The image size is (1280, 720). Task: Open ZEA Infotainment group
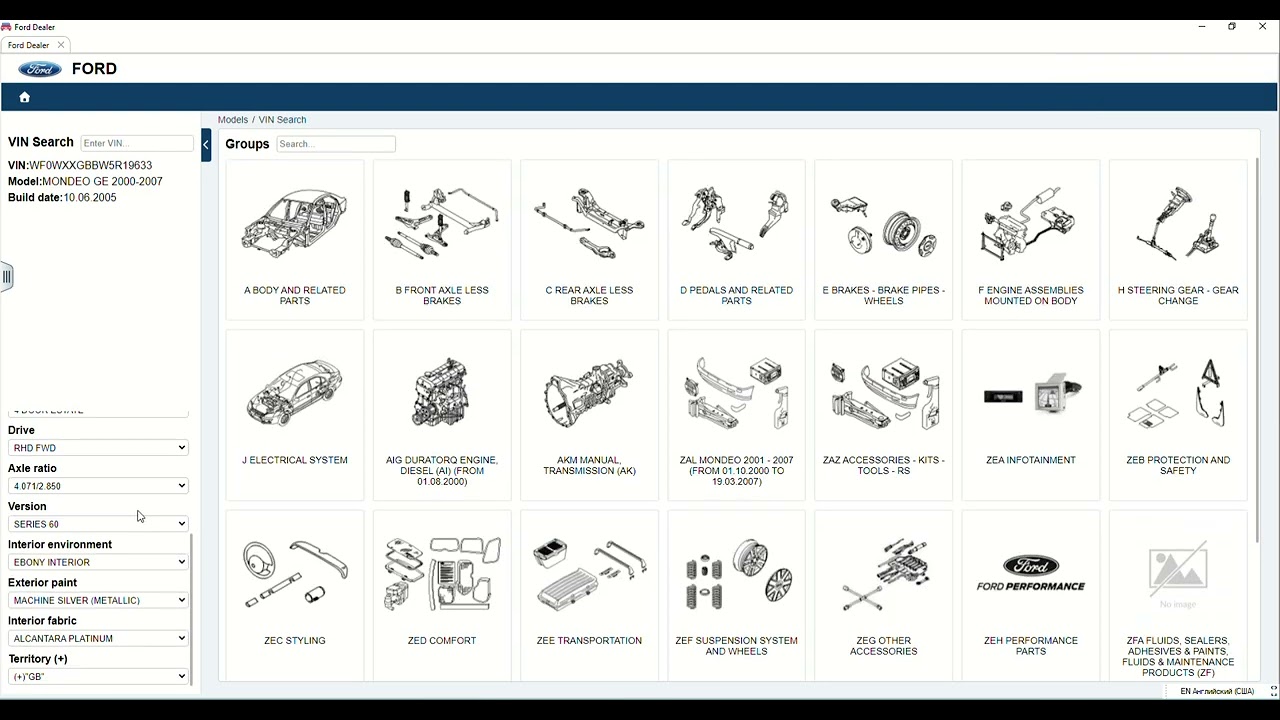coord(1031,415)
